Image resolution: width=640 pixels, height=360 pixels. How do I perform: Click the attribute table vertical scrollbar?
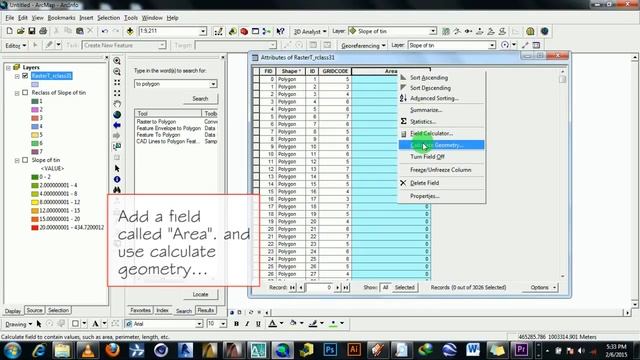click(x=563, y=173)
